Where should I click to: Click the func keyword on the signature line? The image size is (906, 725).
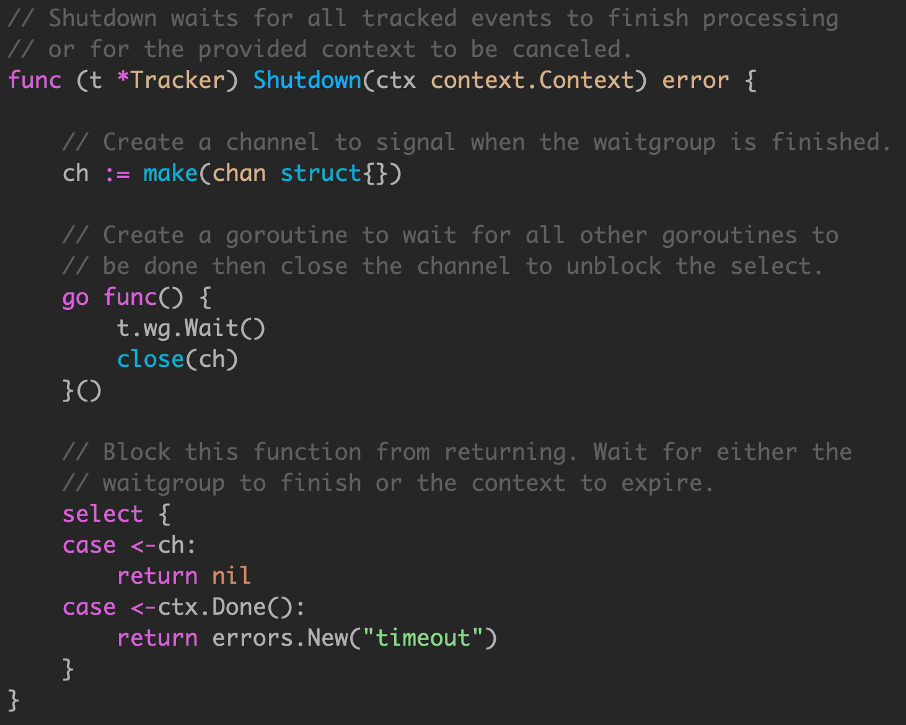click(x=35, y=80)
